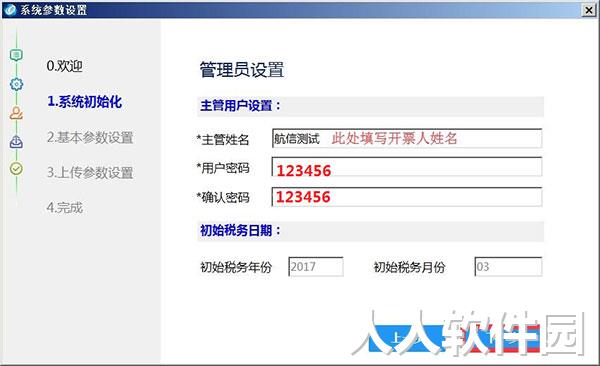Click the *确认密码 label
The width and height of the screenshot is (600, 366).
coord(222,197)
